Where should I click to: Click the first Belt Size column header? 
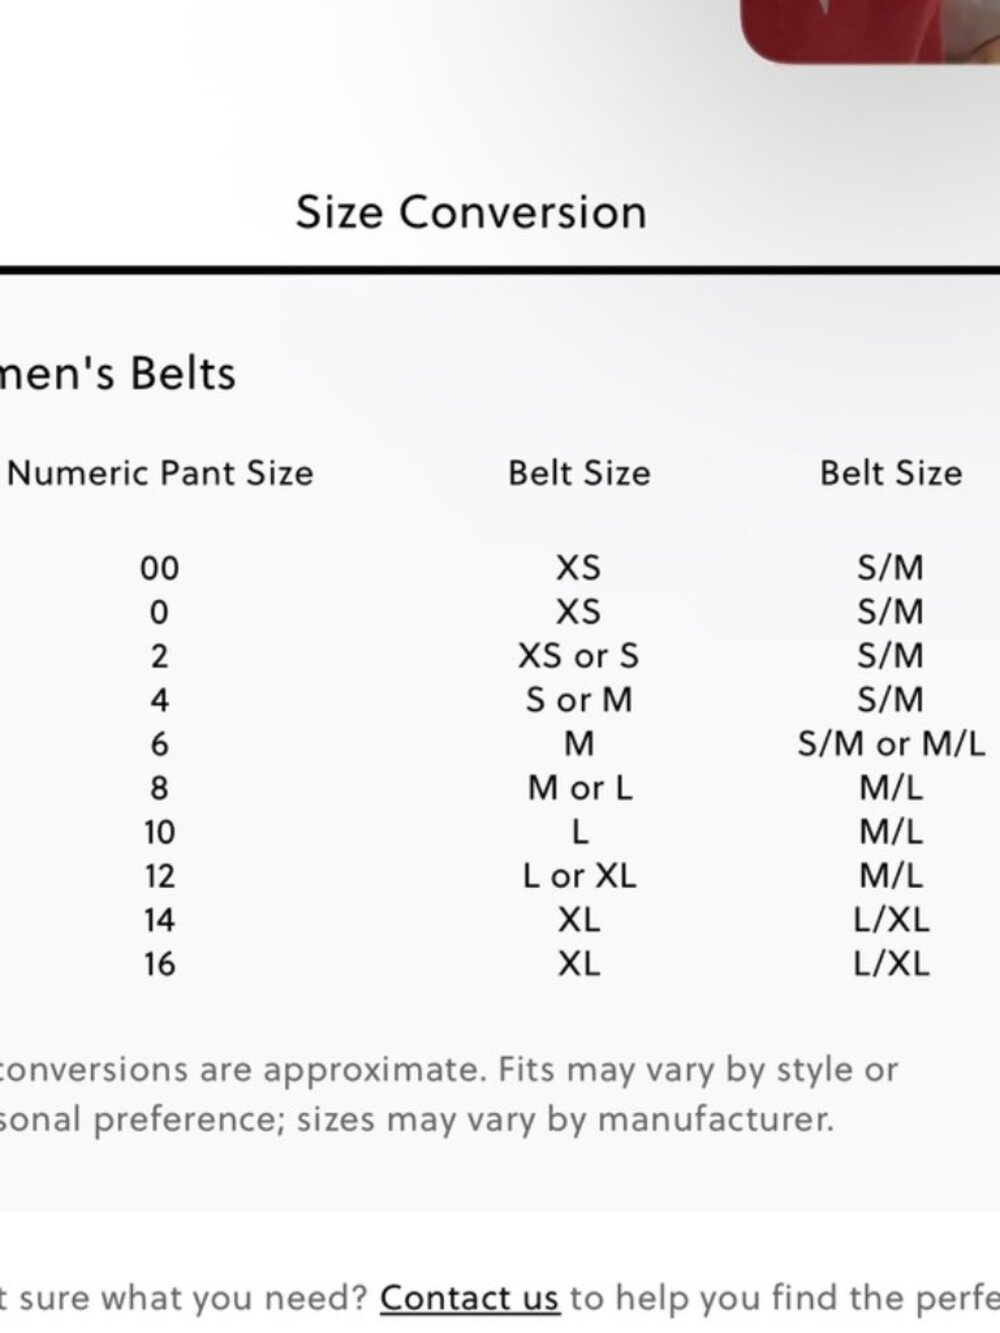coord(579,473)
